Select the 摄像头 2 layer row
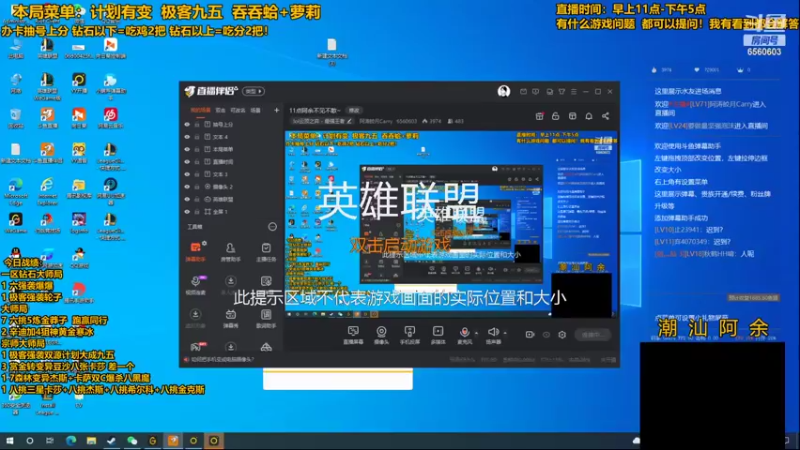The image size is (800, 450). point(233,187)
